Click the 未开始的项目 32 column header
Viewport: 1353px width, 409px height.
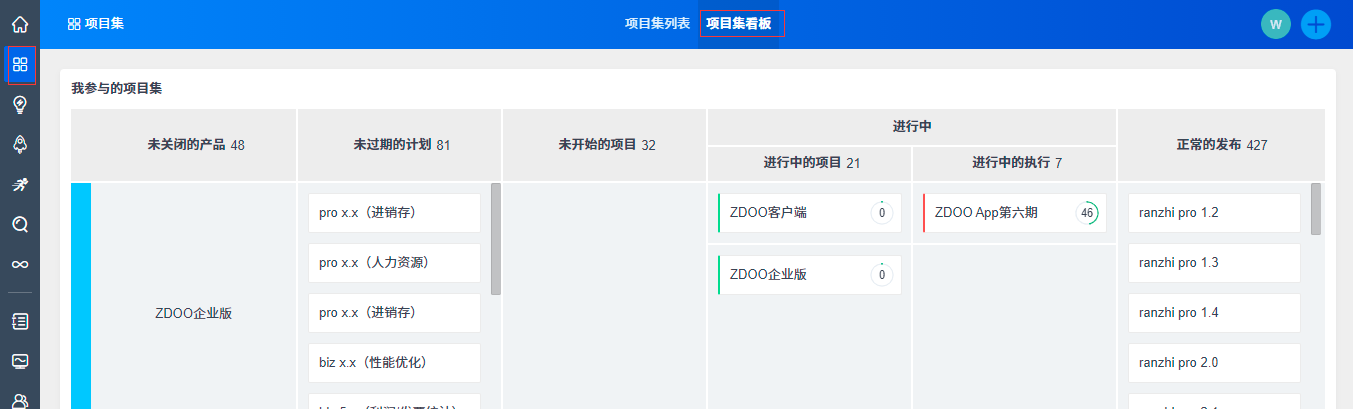(x=607, y=145)
